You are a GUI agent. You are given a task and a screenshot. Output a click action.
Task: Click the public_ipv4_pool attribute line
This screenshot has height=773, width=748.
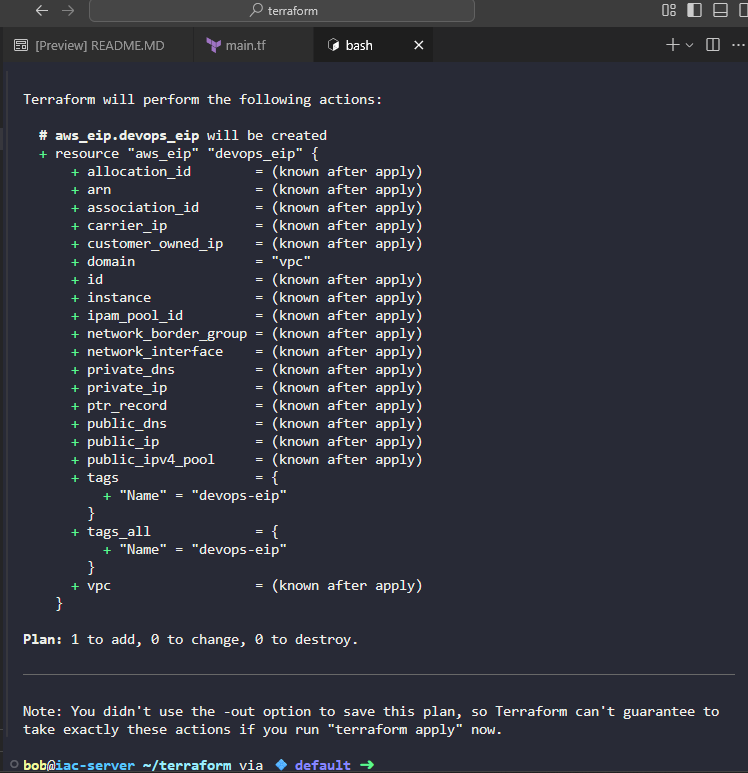[x=247, y=460]
